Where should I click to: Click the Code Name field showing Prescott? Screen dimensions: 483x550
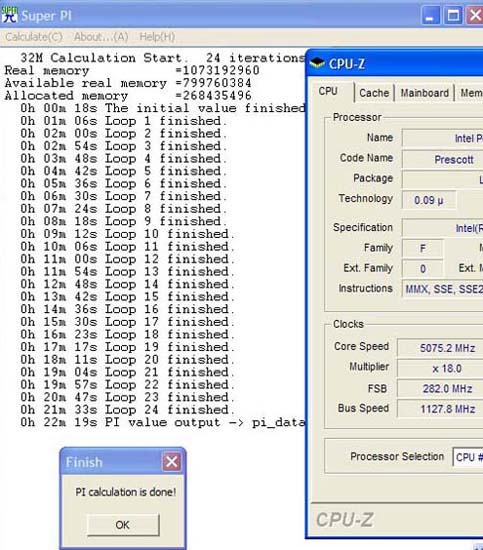tap(443, 160)
